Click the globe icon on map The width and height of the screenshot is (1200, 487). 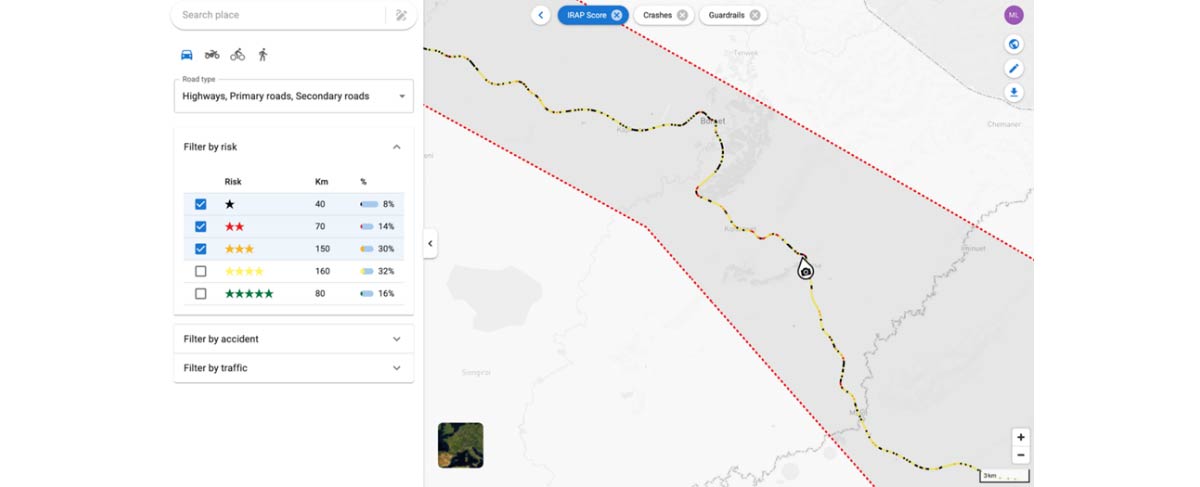[x=1014, y=44]
